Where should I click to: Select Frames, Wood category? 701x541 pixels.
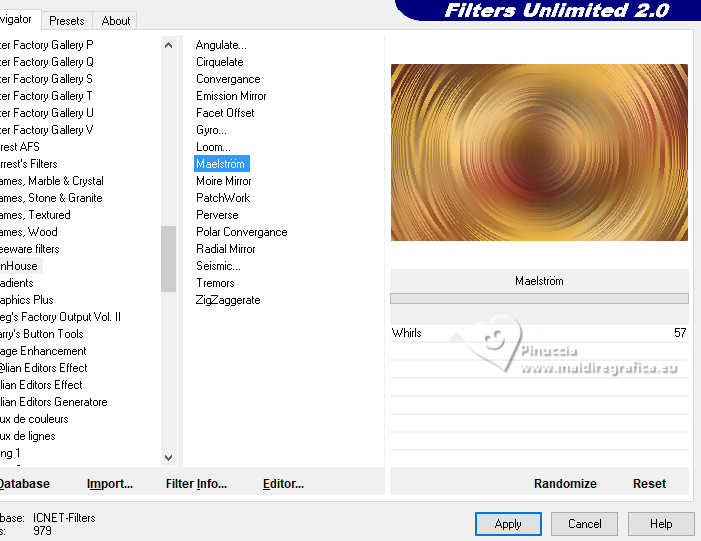tap(29, 232)
